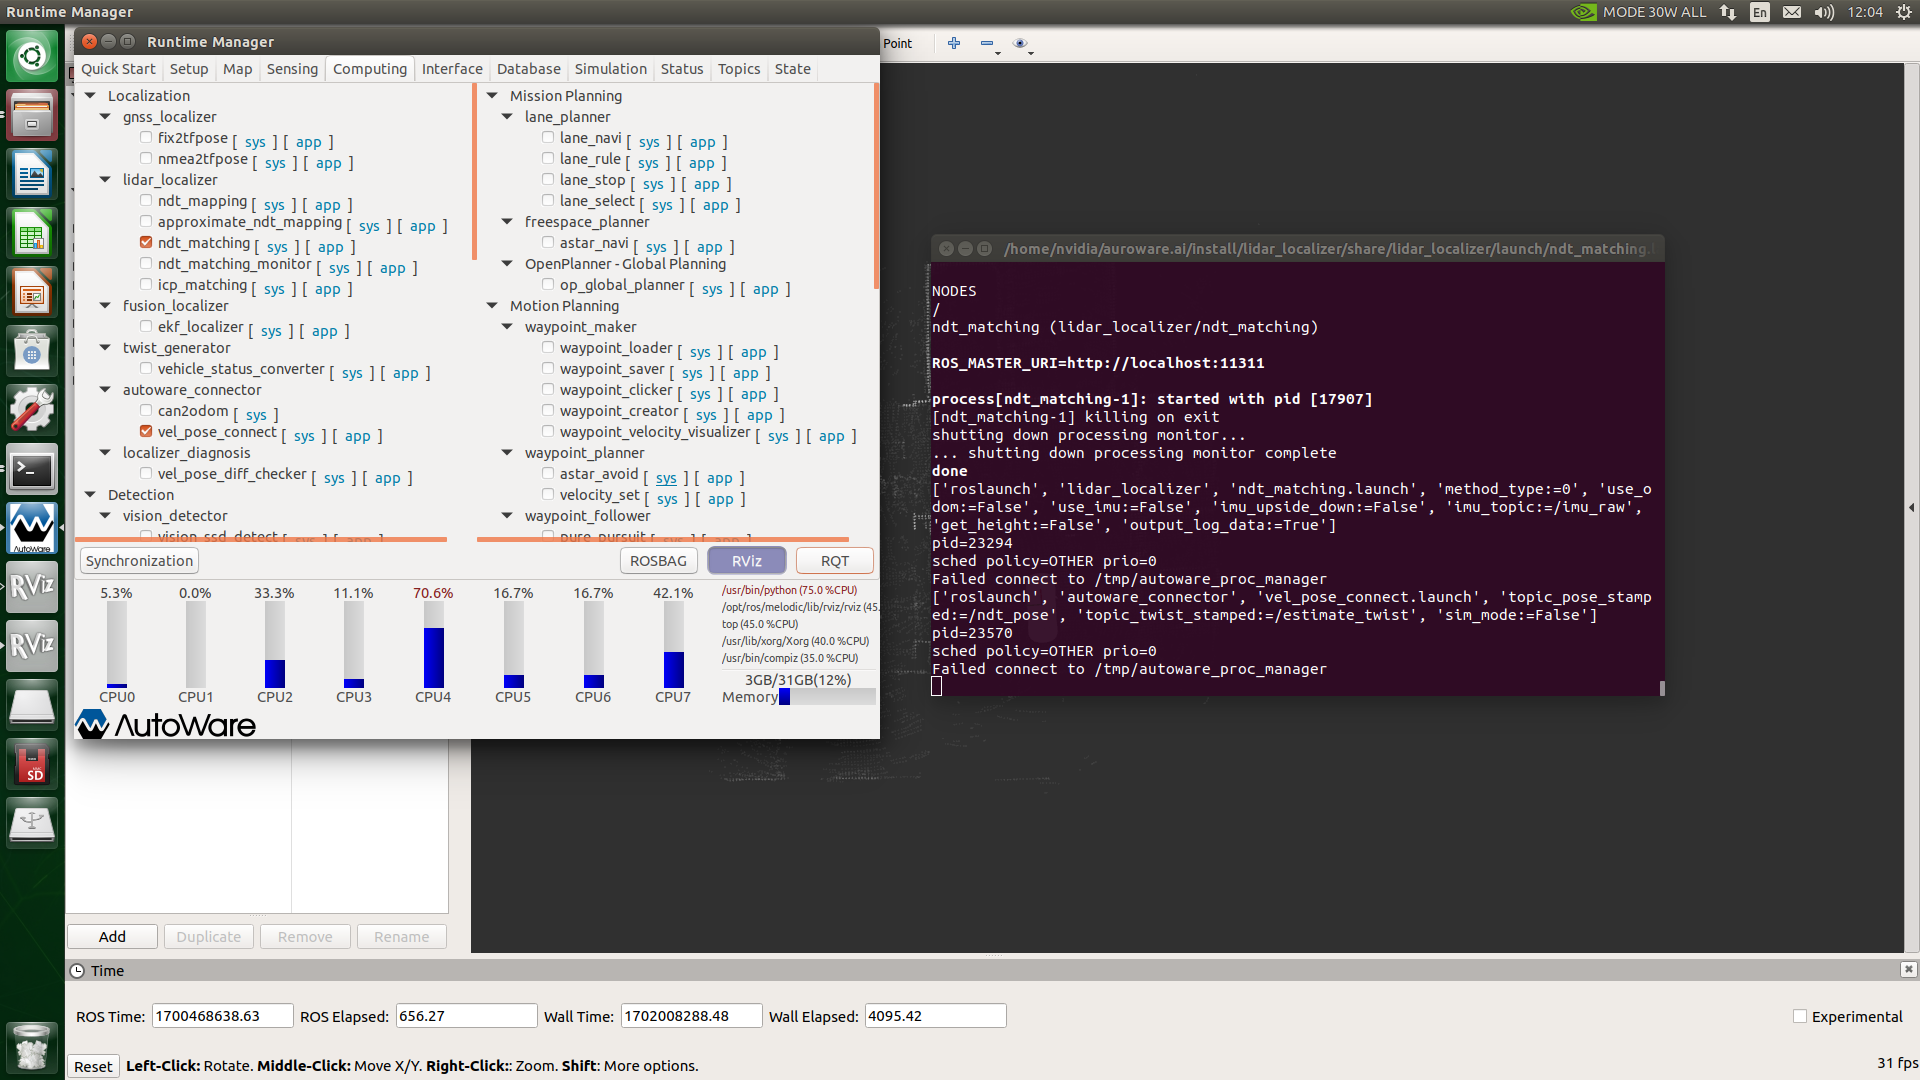Launch the Terminal icon in dock
This screenshot has width=1920, height=1080.
click(32, 469)
